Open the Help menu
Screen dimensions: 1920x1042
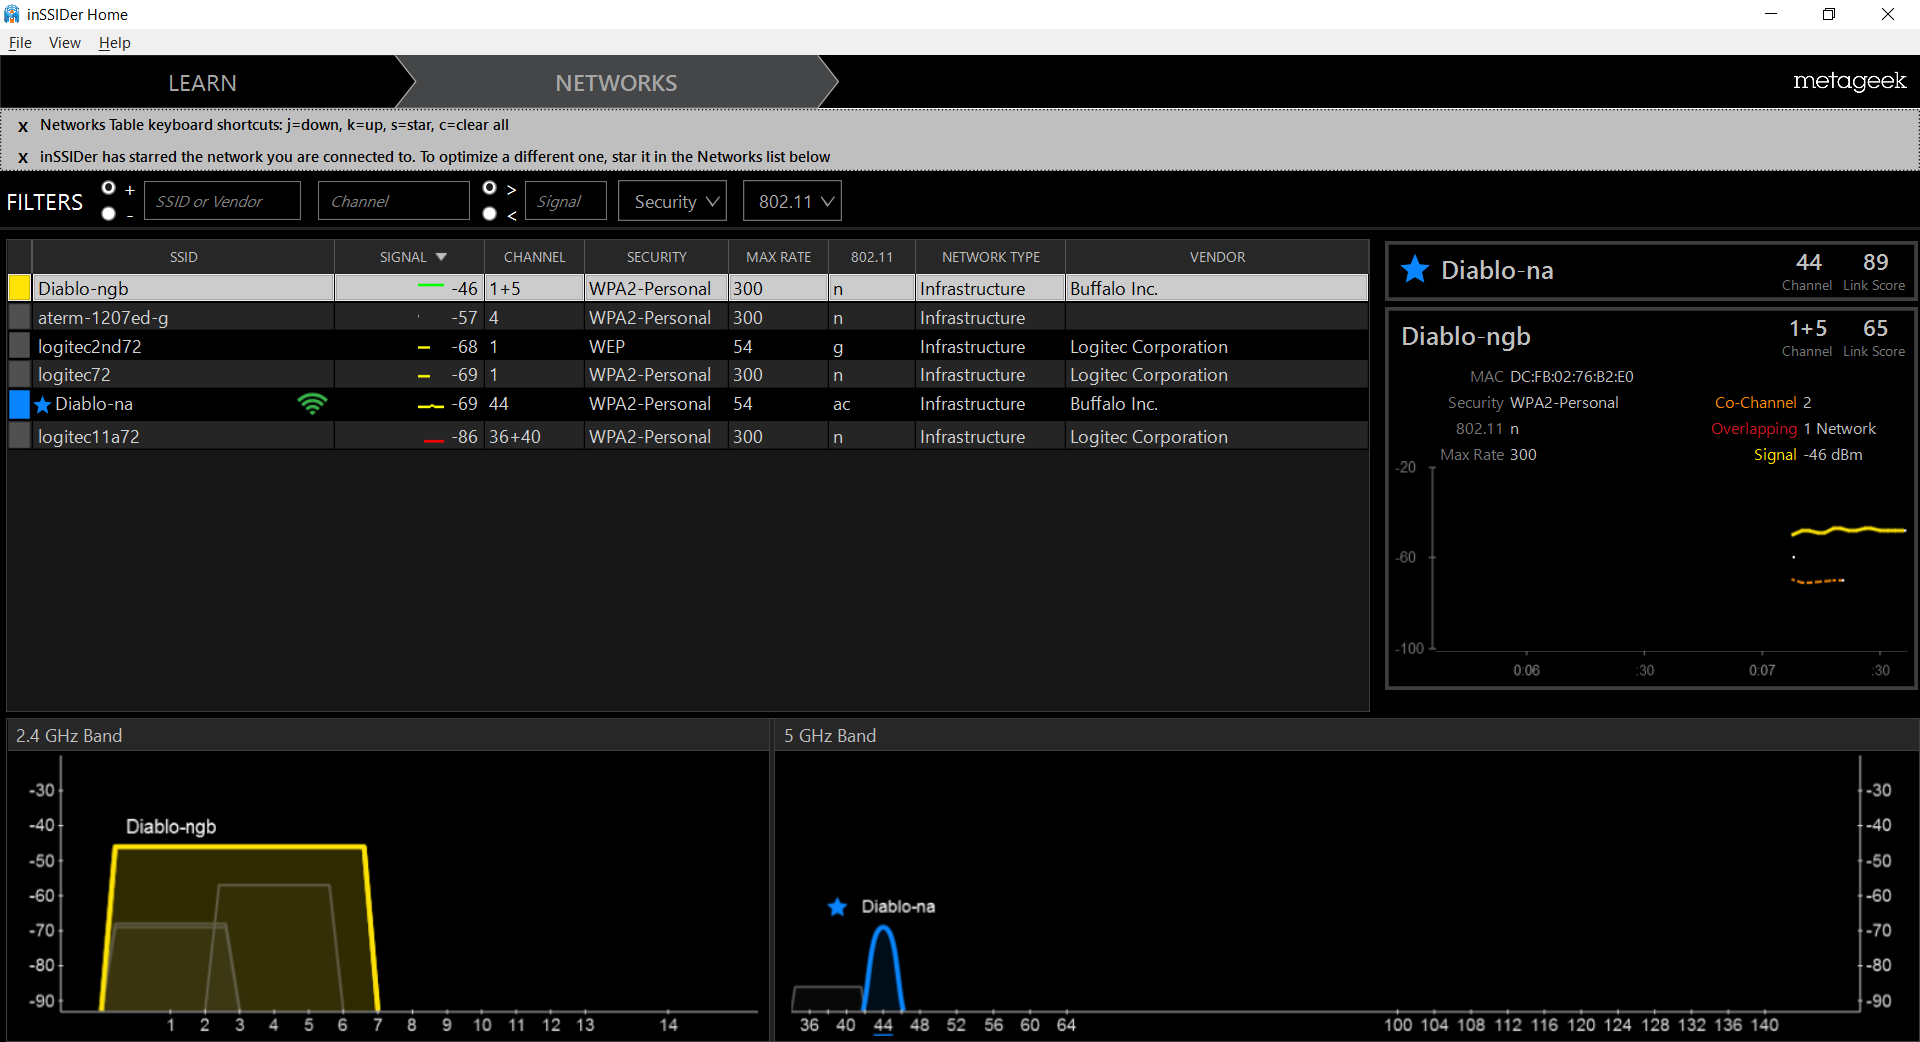click(x=115, y=43)
